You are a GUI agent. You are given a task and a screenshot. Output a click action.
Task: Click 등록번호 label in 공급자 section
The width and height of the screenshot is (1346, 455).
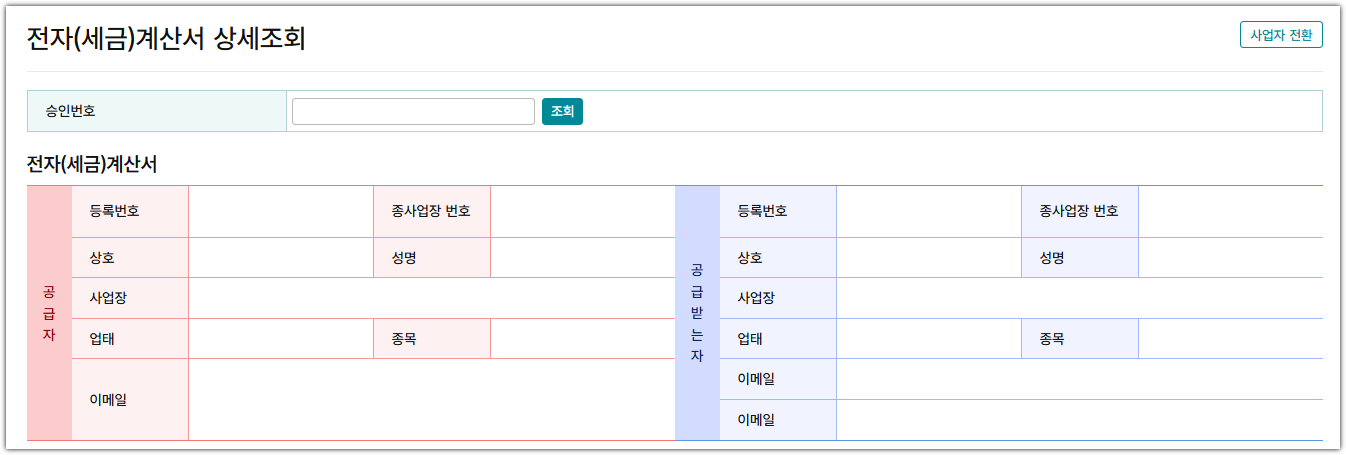[x=114, y=211]
